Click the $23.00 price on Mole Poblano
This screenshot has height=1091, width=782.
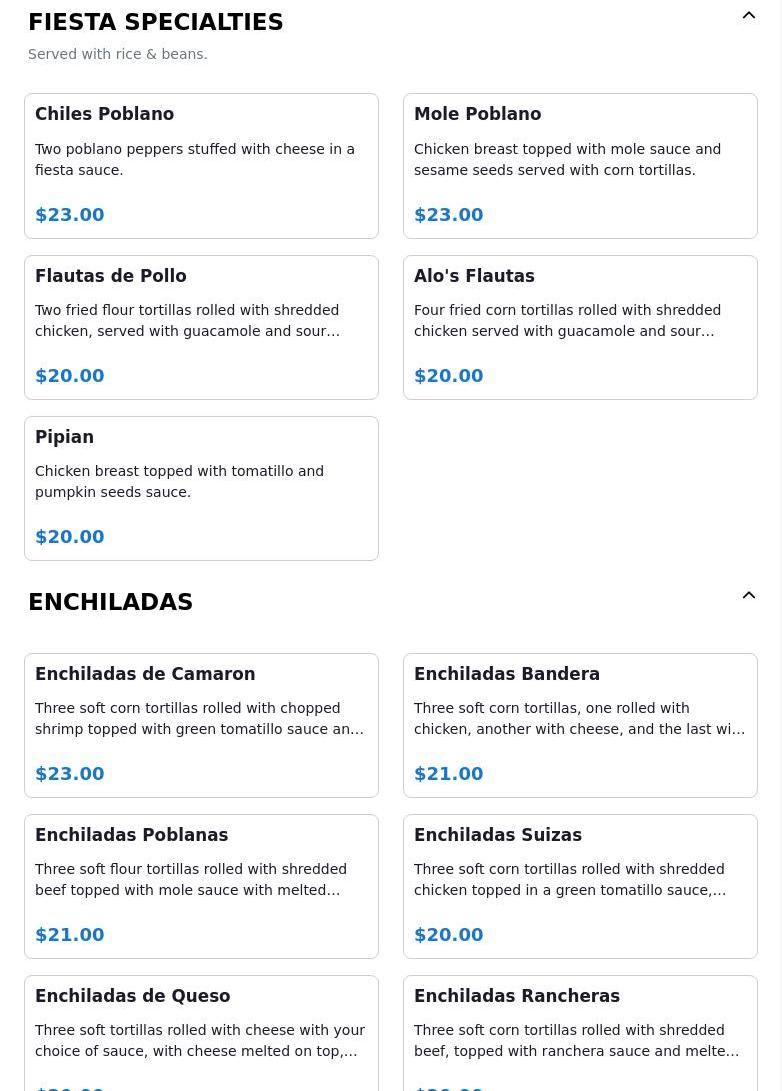pos(449,214)
